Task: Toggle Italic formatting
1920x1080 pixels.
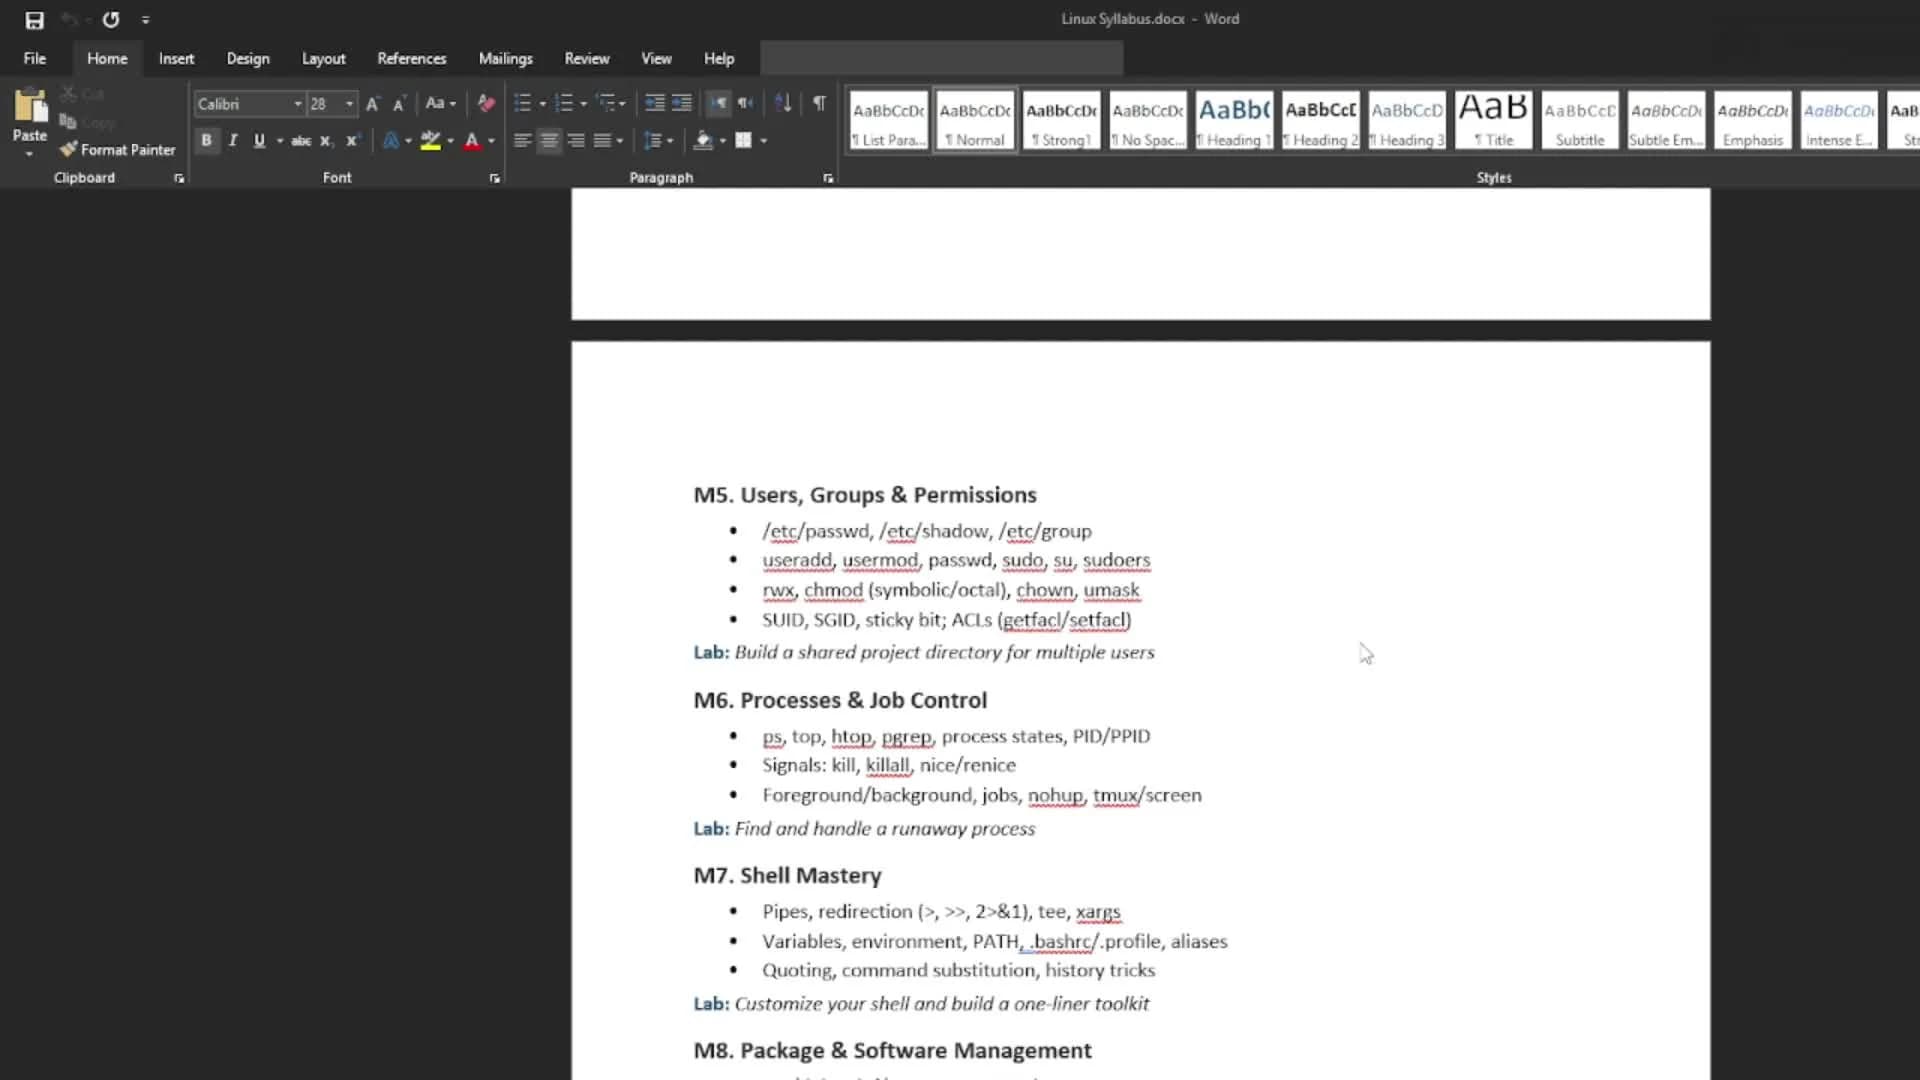Action: (x=233, y=141)
